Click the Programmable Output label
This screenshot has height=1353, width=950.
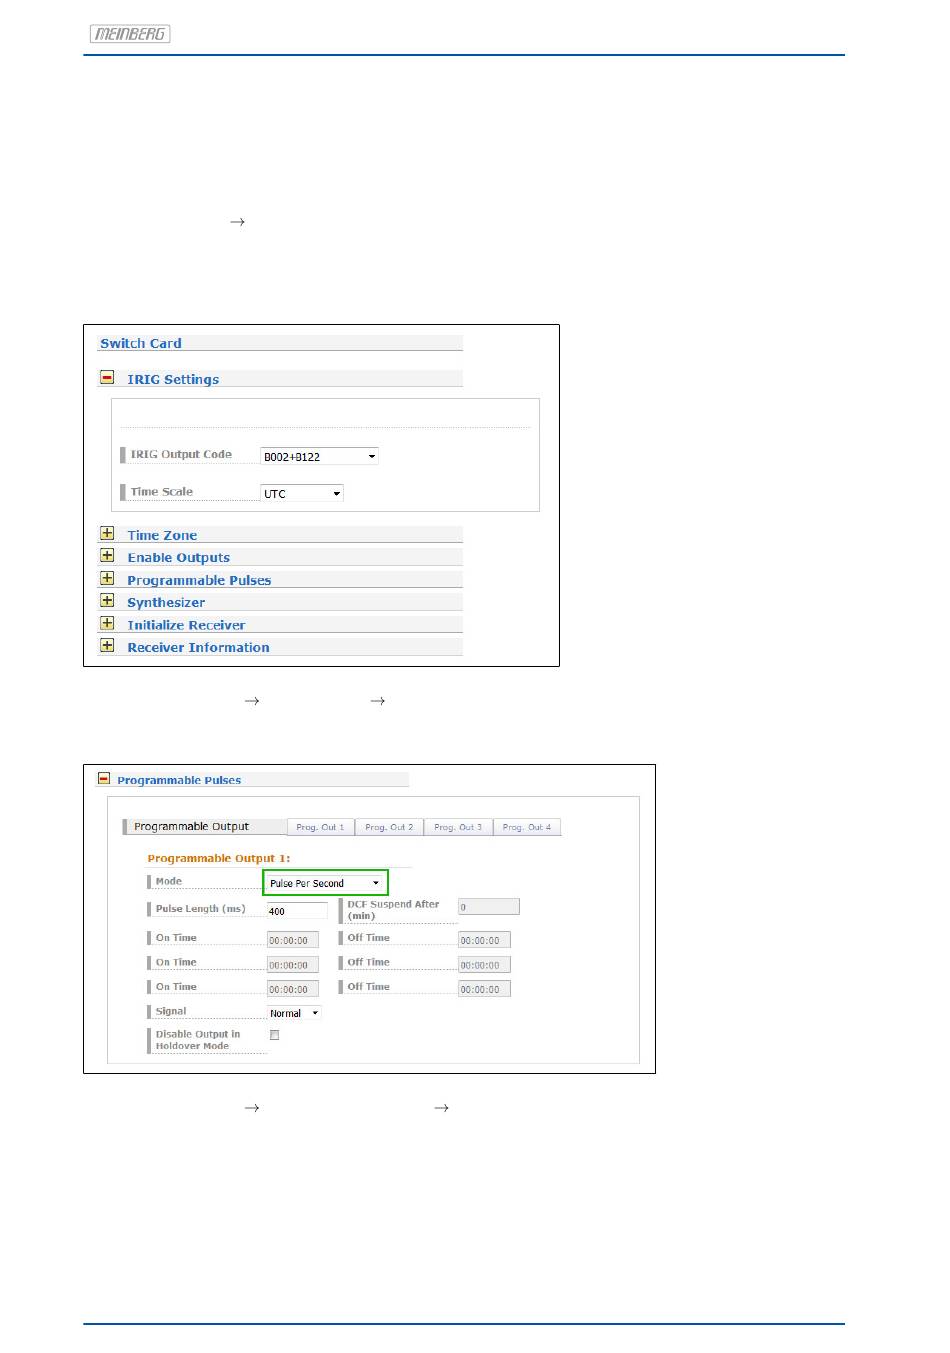(x=191, y=827)
